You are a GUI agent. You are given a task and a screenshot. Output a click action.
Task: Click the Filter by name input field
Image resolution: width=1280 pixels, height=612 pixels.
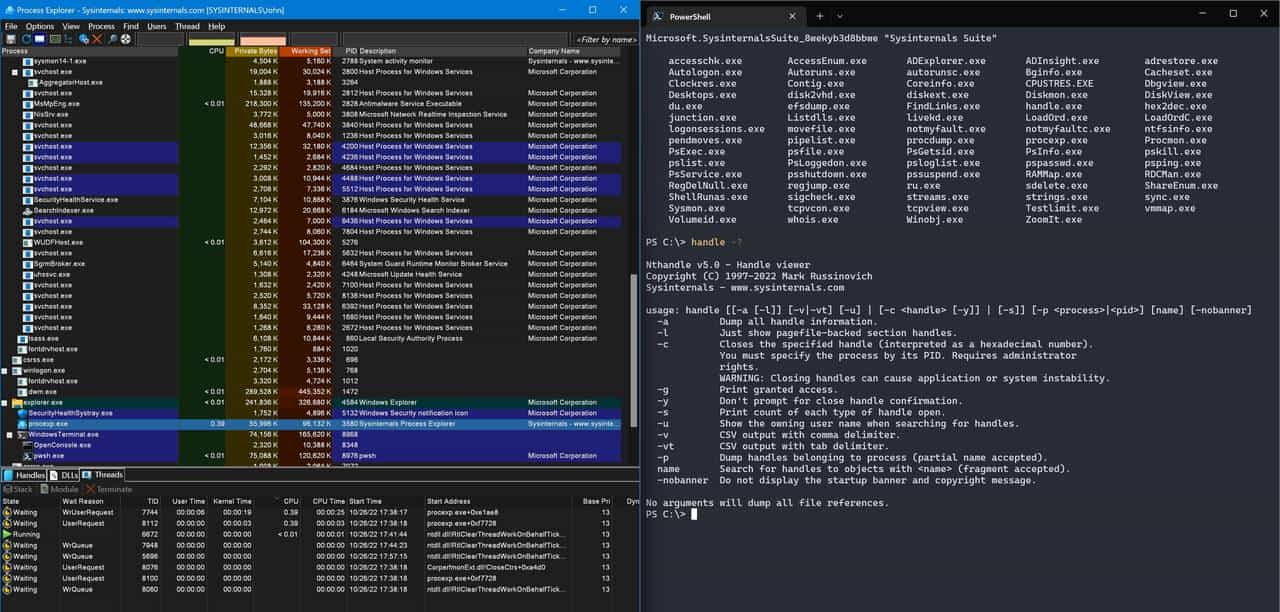pyautogui.click(x=606, y=39)
